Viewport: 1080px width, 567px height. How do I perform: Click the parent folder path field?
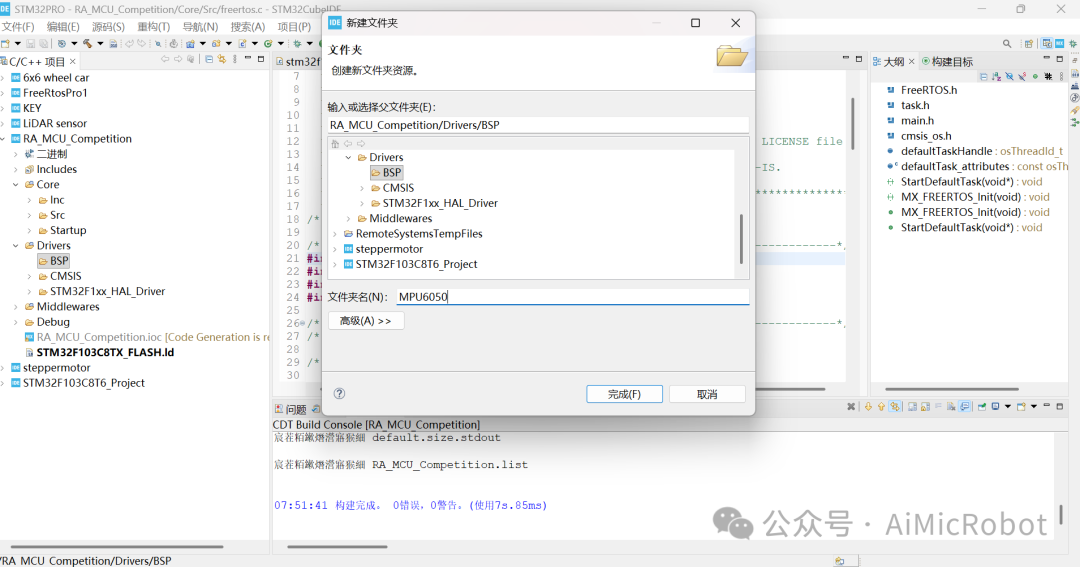[538, 125]
